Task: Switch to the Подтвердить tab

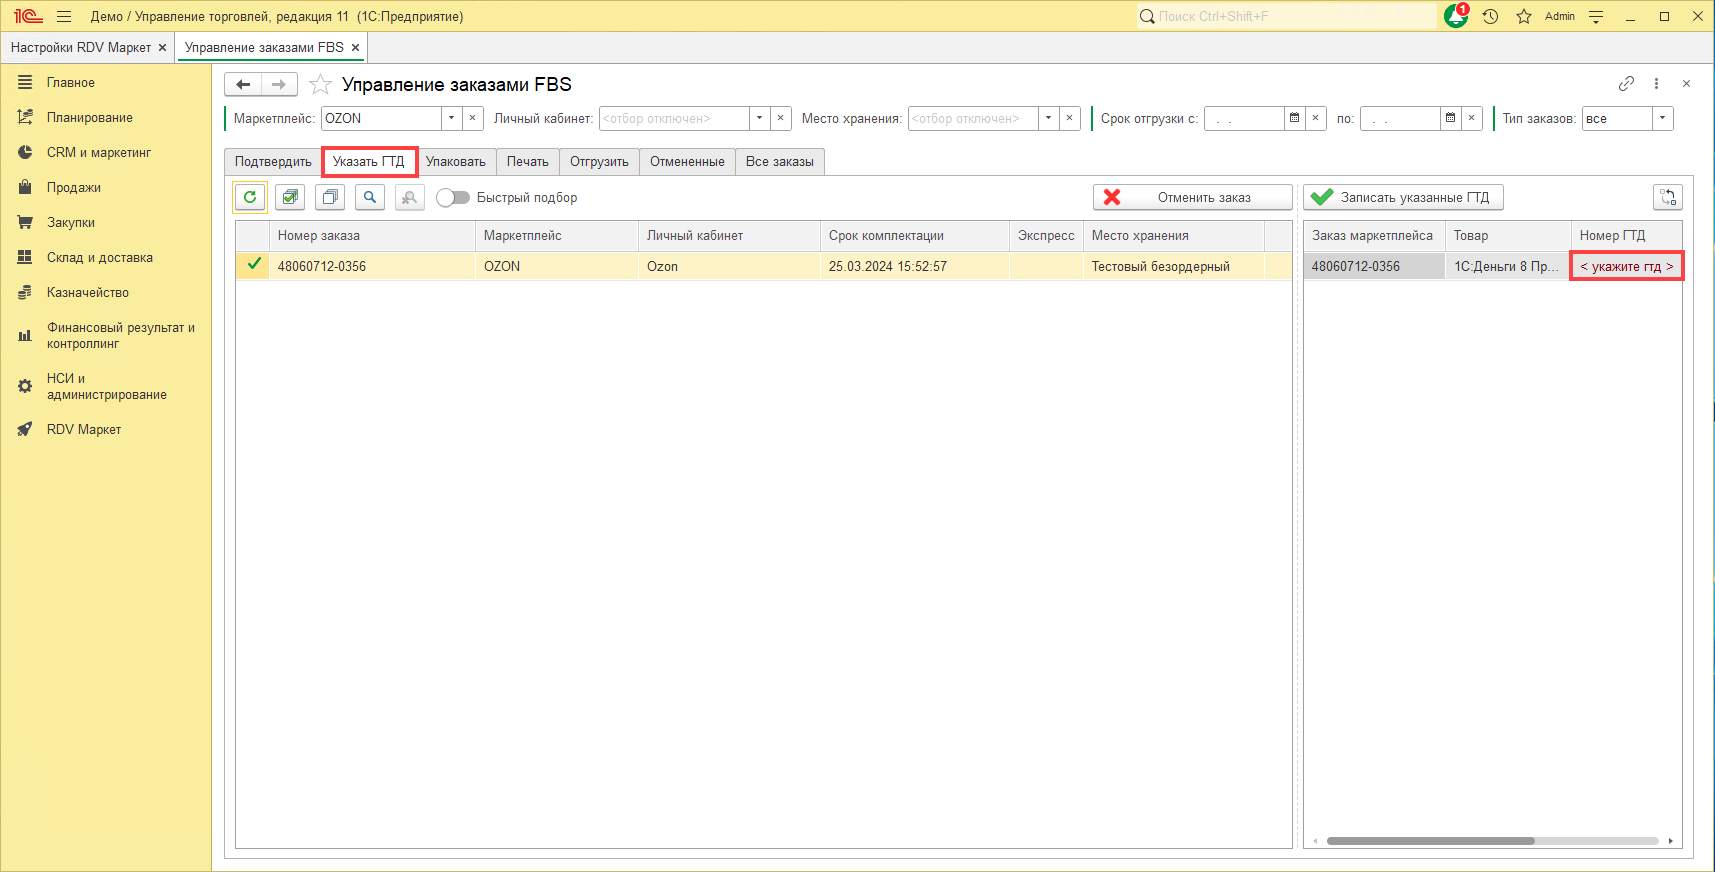Action: coord(273,162)
